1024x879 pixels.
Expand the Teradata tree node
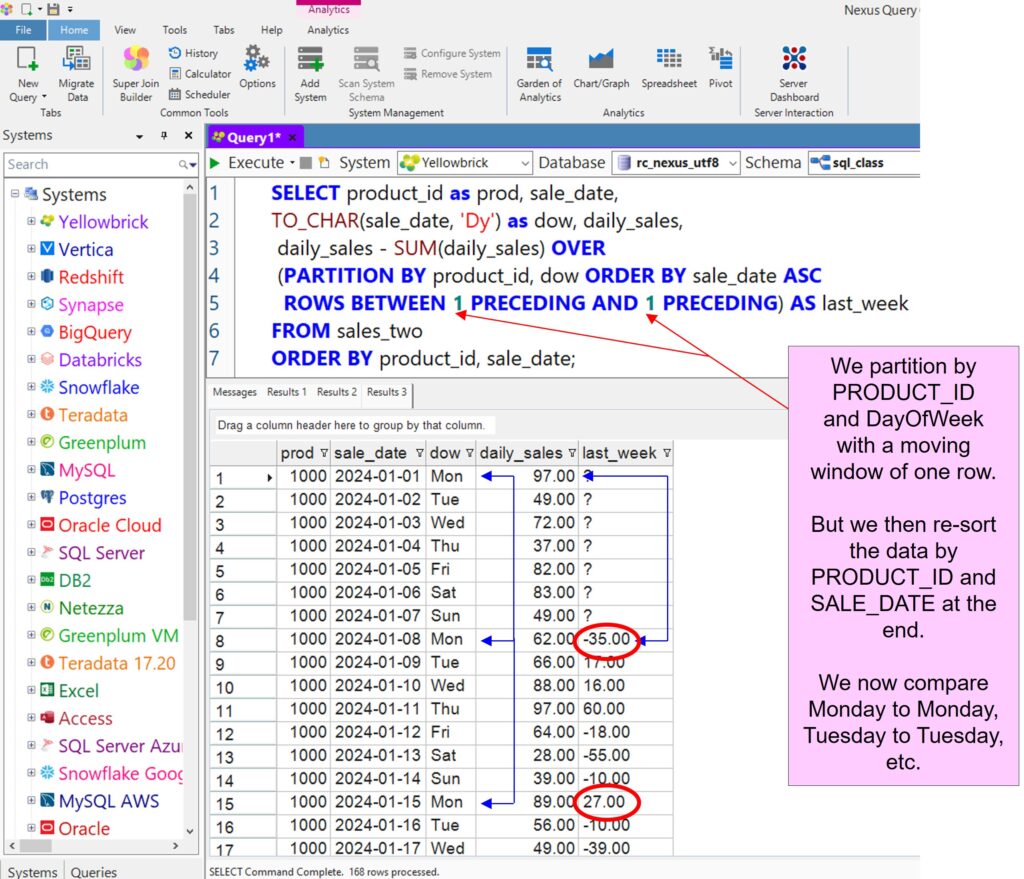[x=32, y=415]
